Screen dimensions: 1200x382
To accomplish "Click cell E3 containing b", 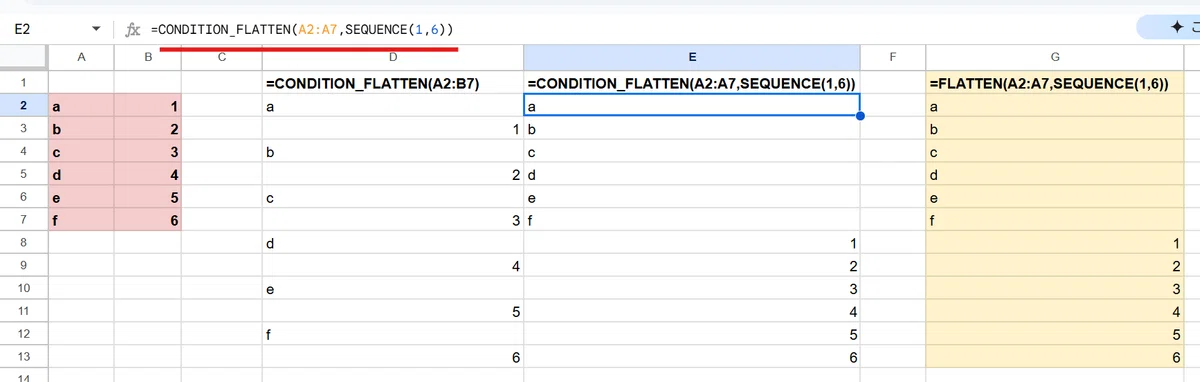I will (691, 129).
